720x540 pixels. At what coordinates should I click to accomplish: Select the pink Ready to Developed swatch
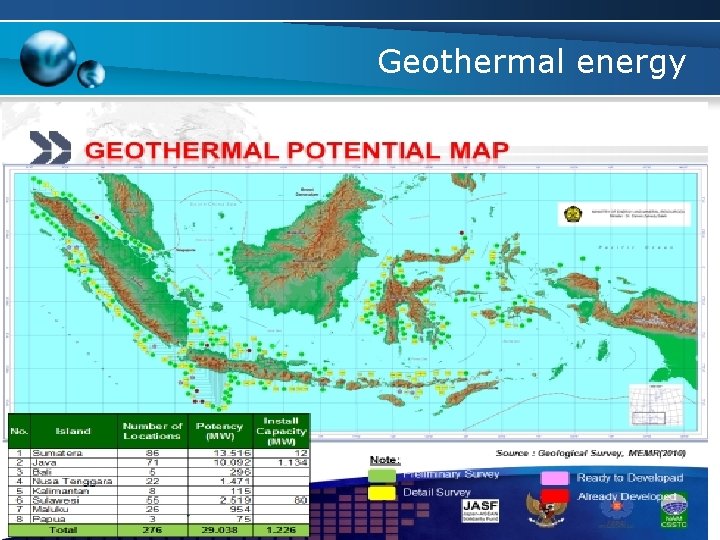(555, 478)
